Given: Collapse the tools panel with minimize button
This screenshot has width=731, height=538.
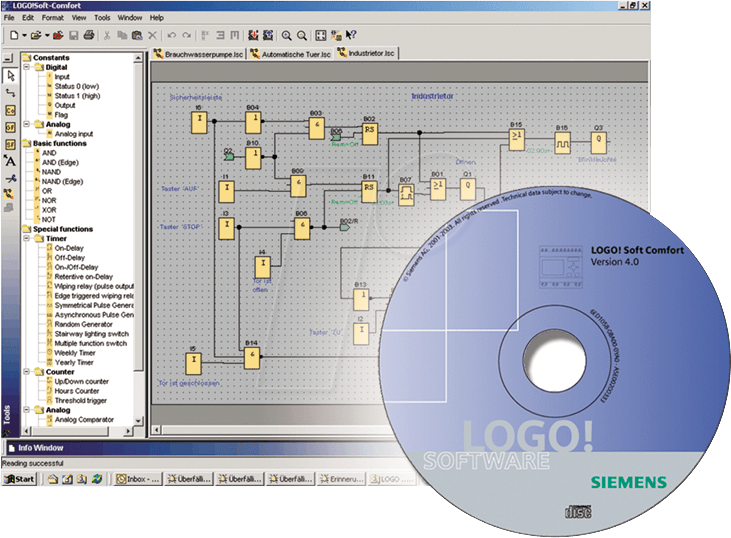Looking at the screenshot, I should coord(8,59).
